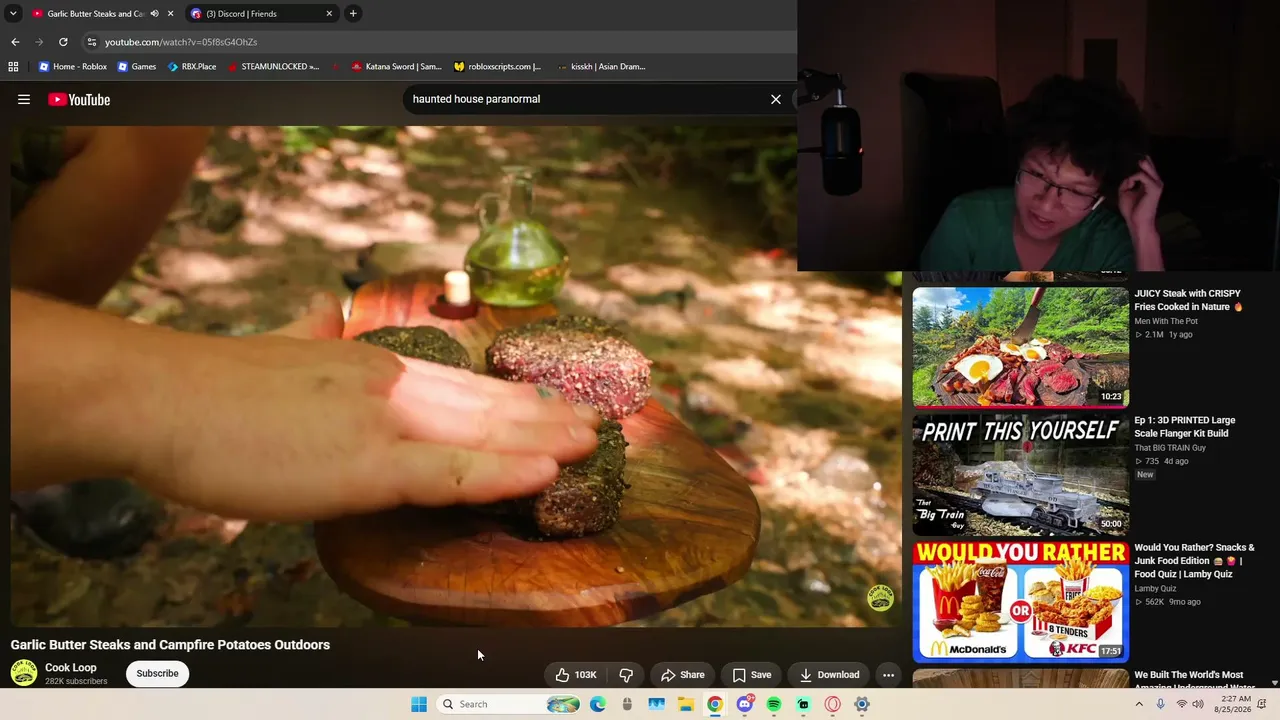The image size is (1280, 720).
Task: Open the robloxscripts.com bookmark
Action: [497, 67]
